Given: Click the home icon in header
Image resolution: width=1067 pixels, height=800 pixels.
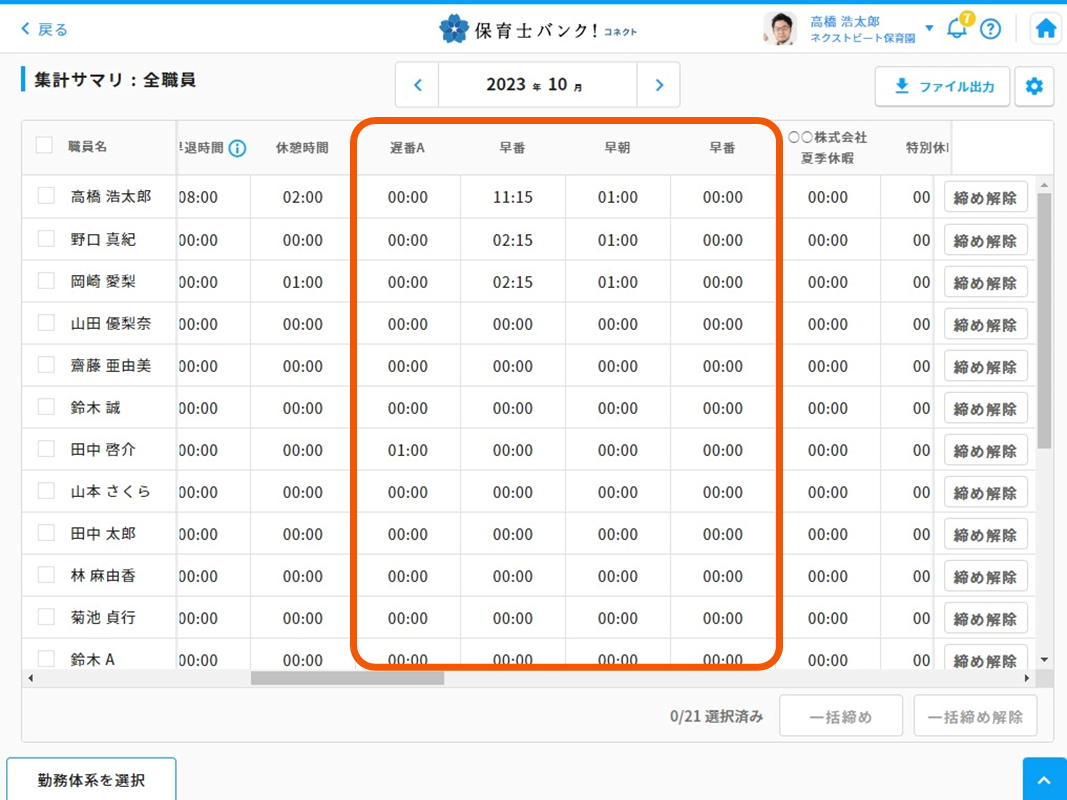Looking at the screenshot, I should pyautogui.click(x=1046, y=29).
